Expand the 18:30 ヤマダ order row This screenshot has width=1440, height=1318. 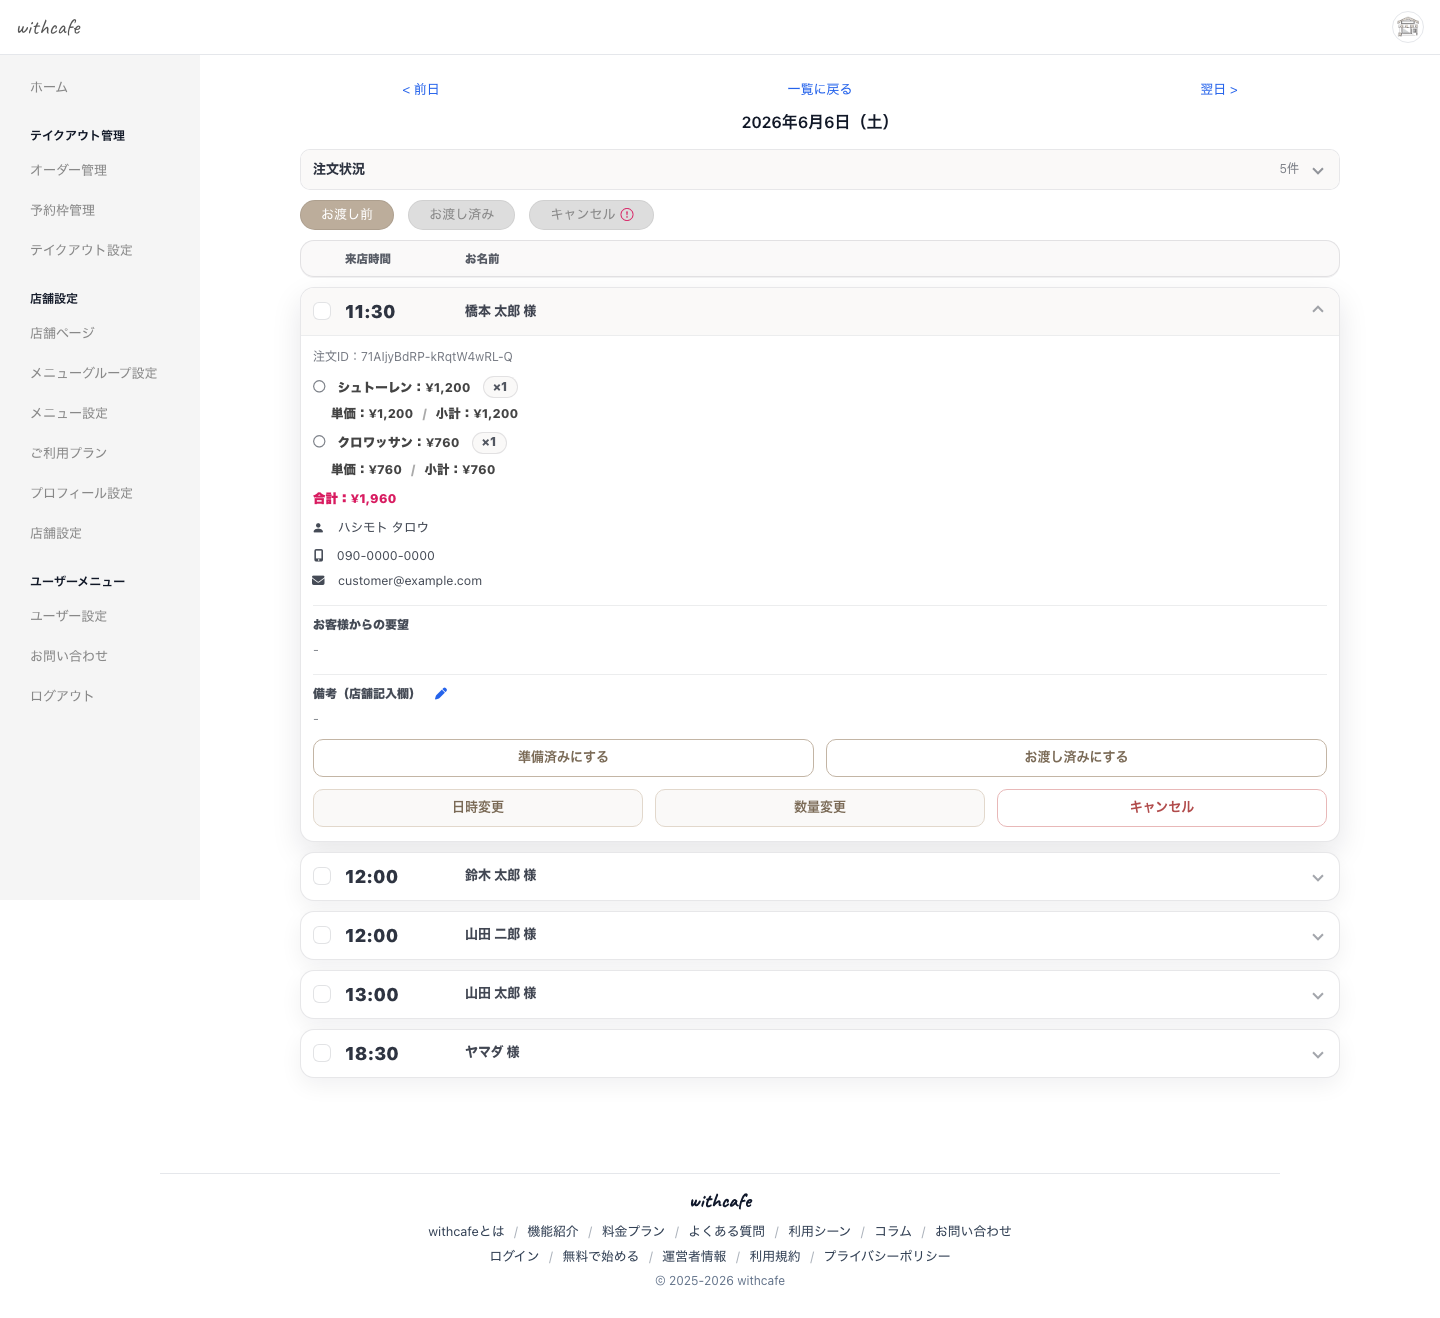(1318, 1054)
